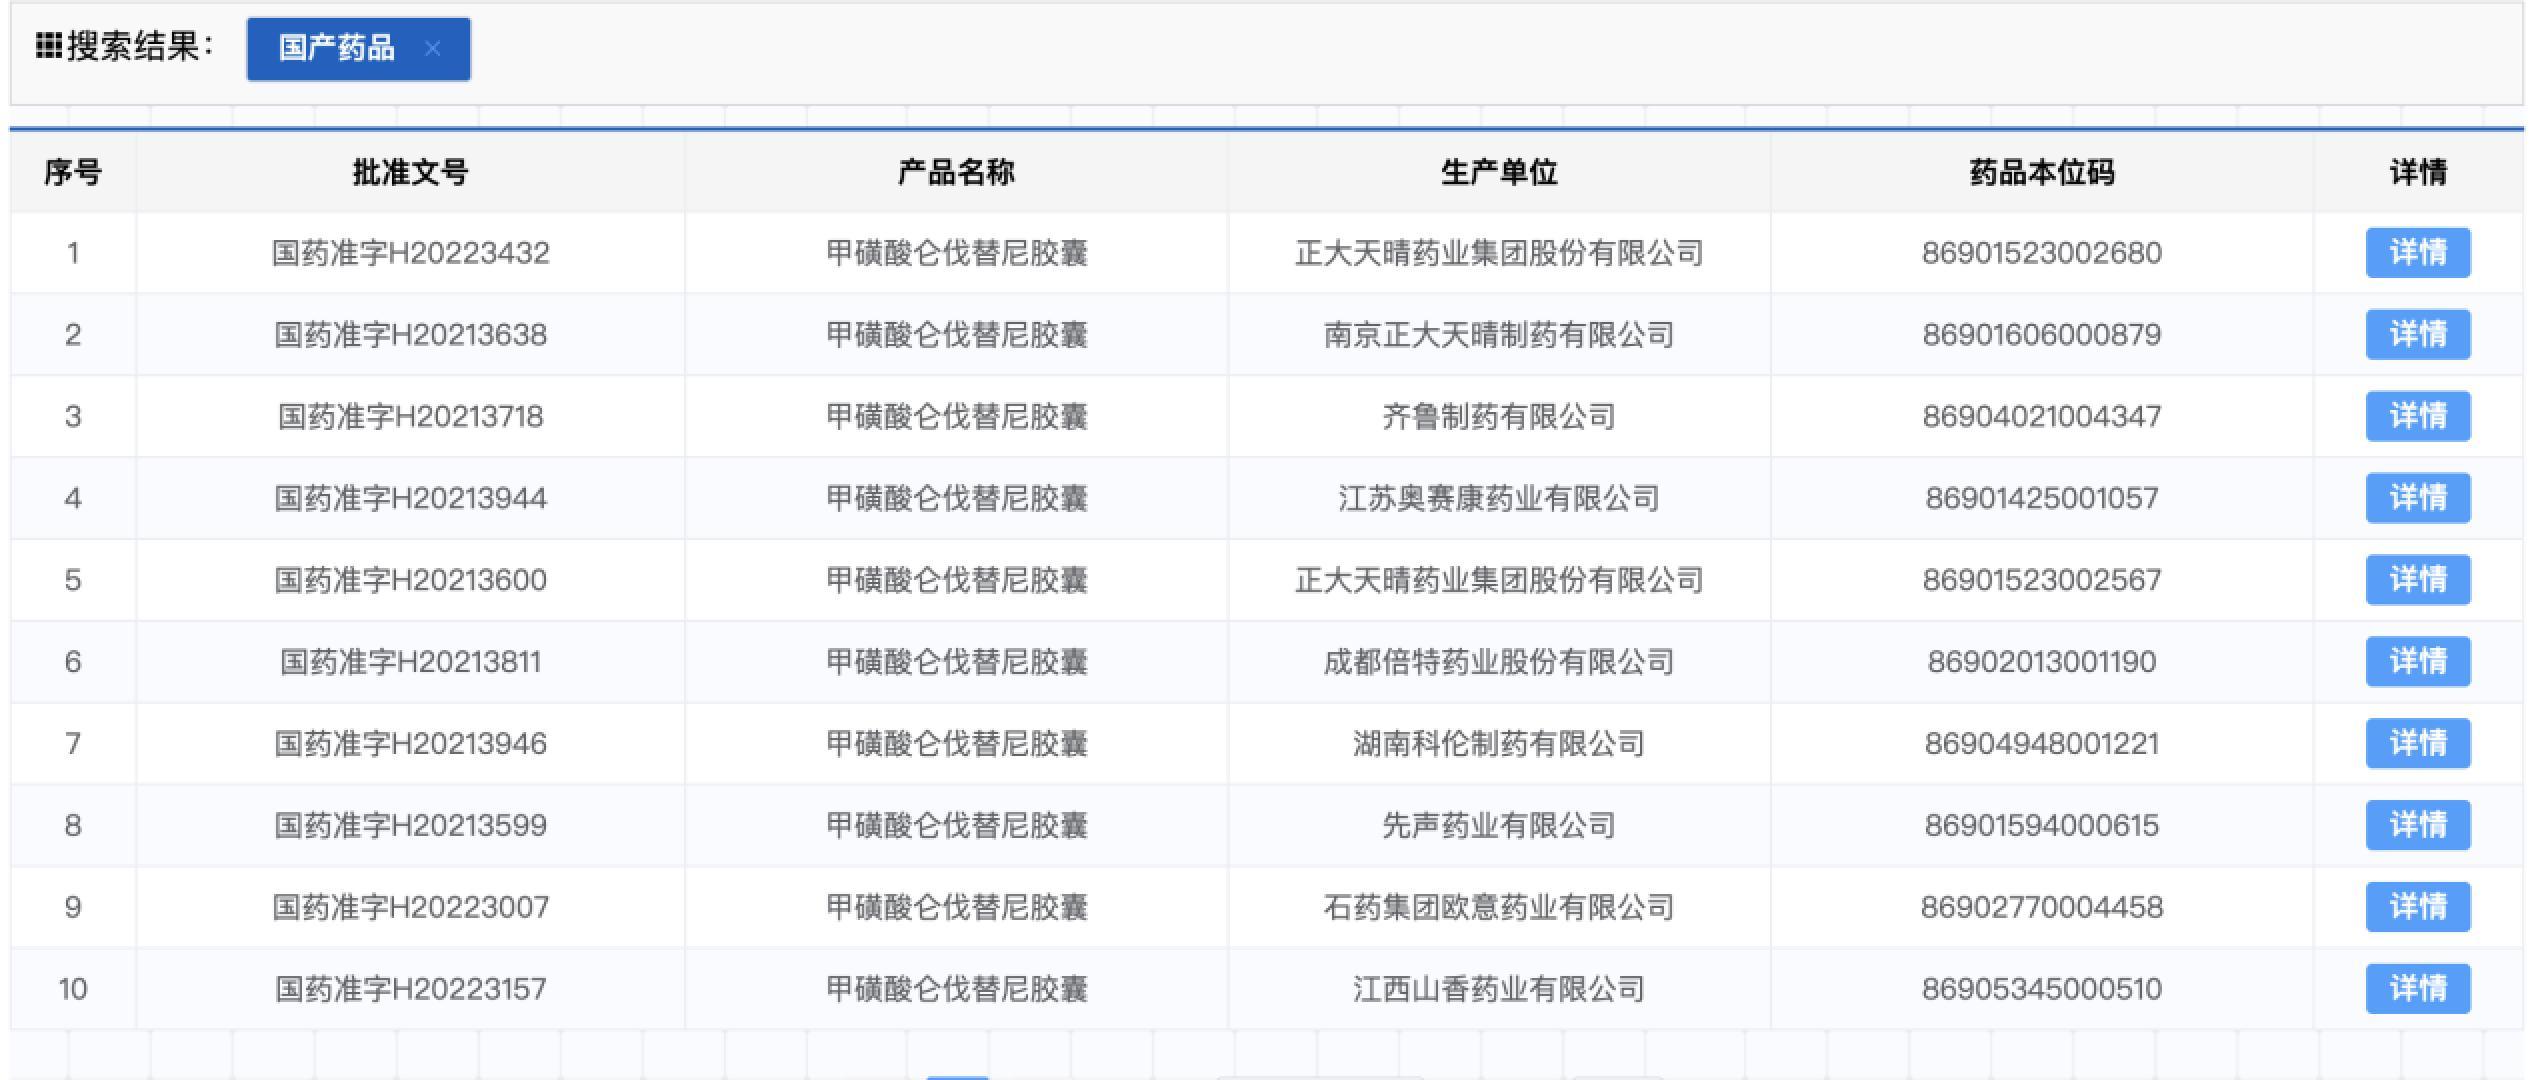The height and width of the screenshot is (1080, 2536).
Task: Click product name 甲磺酸仑伐替尼胶囊 in row 1
Action: coord(956,253)
